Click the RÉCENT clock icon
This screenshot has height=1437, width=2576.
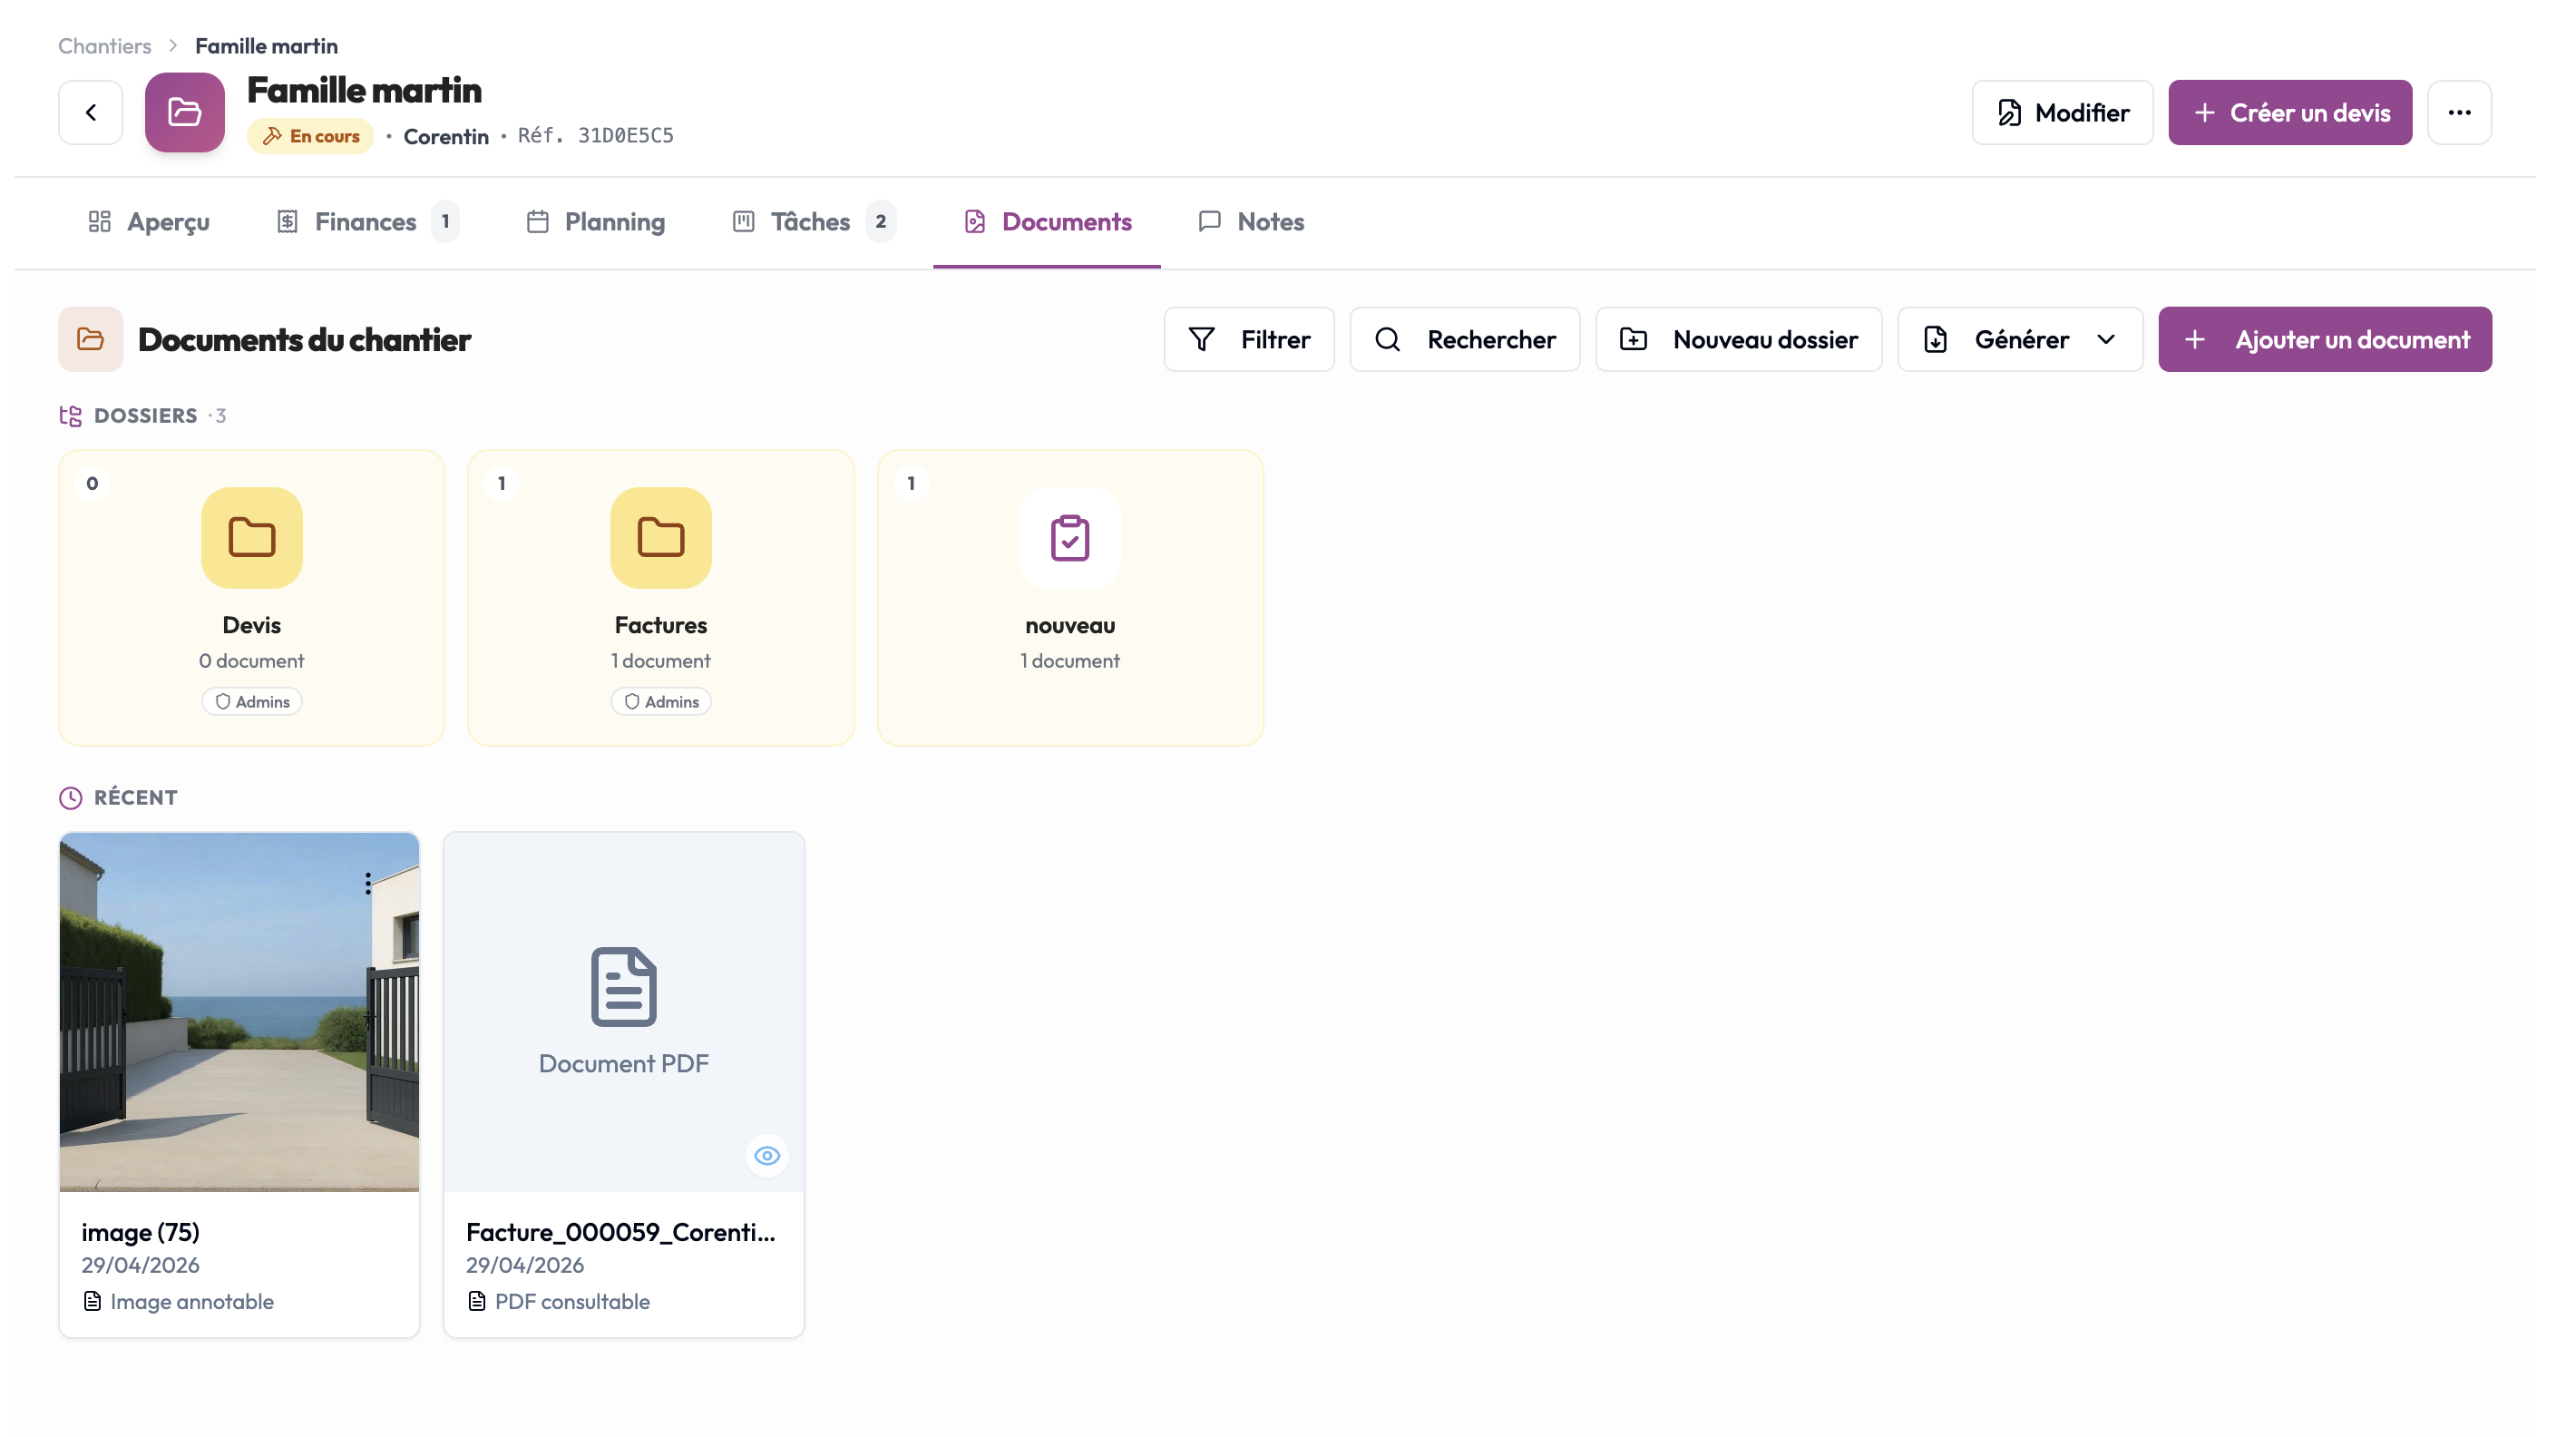(x=71, y=798)
